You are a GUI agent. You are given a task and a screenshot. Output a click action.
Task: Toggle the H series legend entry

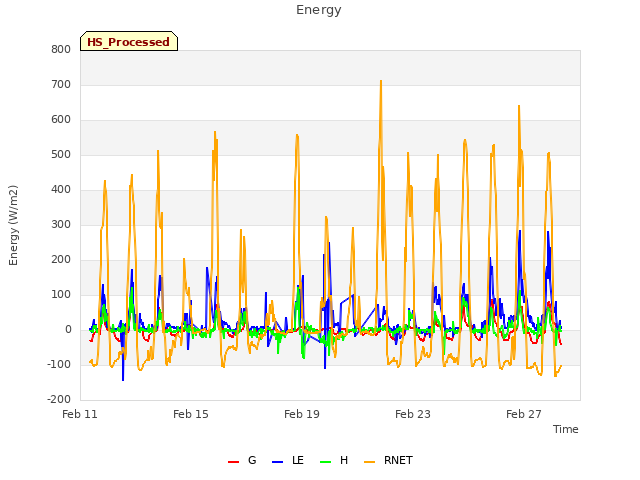coord(334,460)
